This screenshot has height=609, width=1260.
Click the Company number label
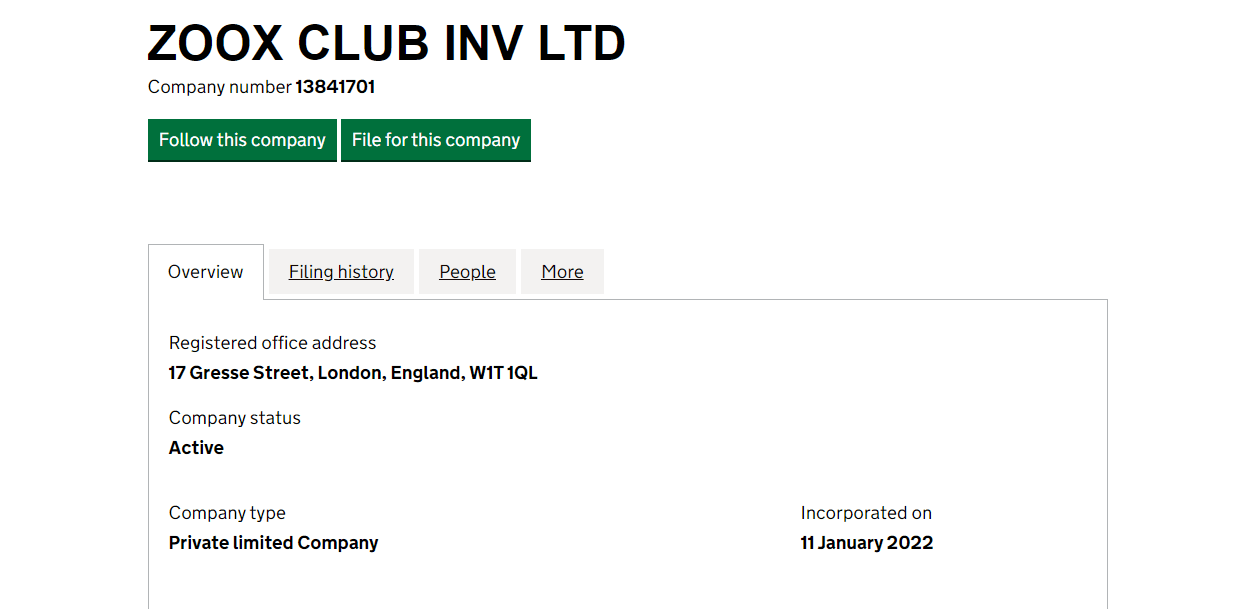(x=219, y=87)
